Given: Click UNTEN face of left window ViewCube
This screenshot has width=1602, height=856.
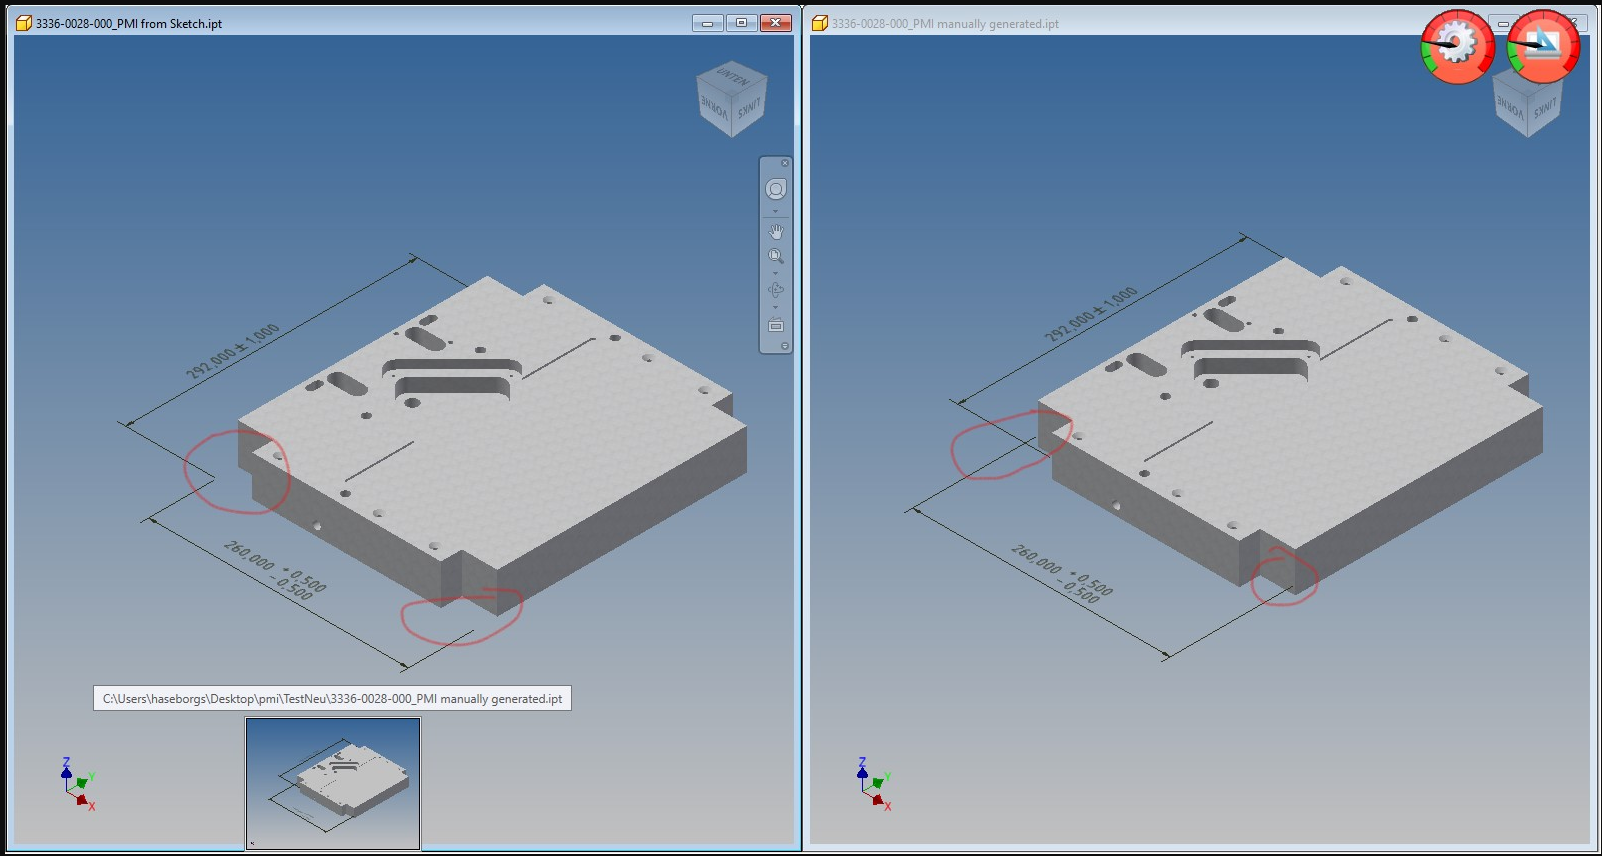Looking at the screenshot, I should pyautogui.click(x=732, y=76).
